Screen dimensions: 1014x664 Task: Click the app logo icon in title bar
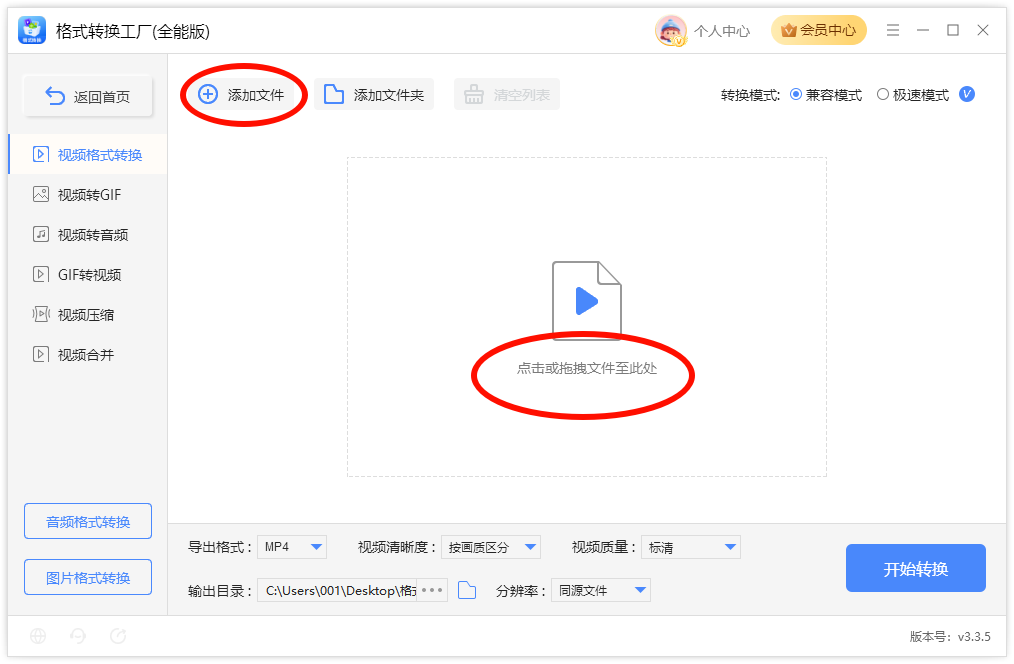[x=32, y=30]
